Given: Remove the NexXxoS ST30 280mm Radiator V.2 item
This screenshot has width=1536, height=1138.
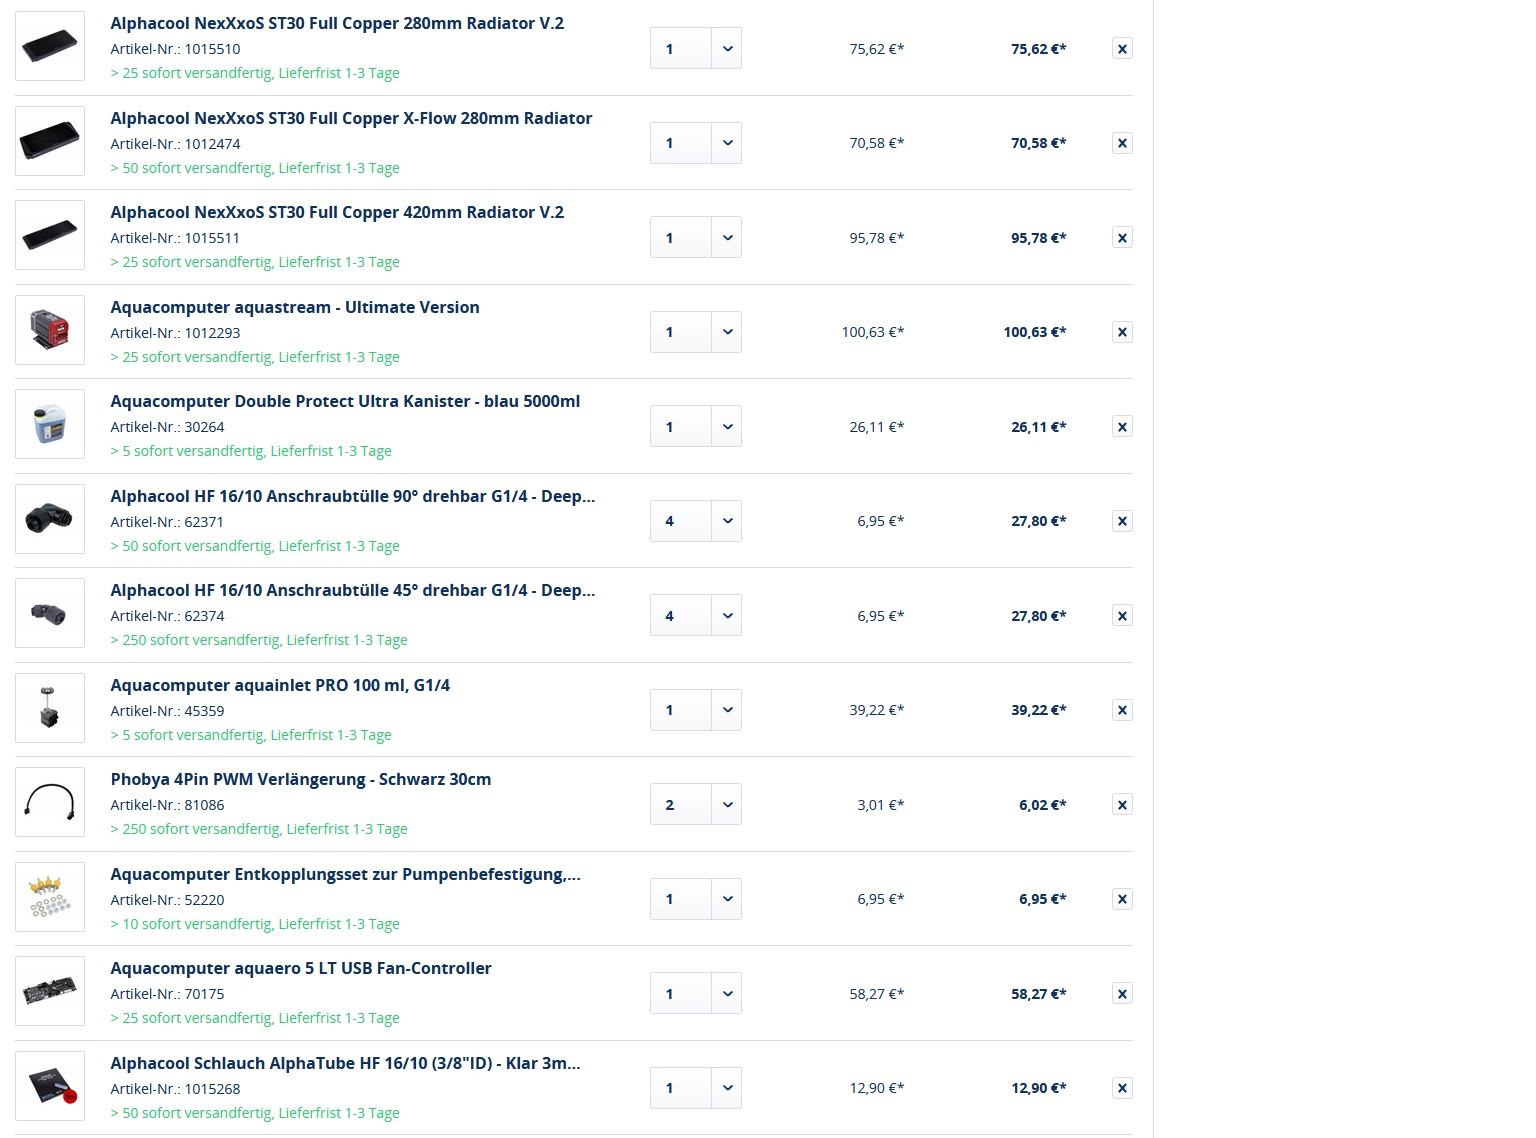Looking at the screenshot, I should 1122,49.
